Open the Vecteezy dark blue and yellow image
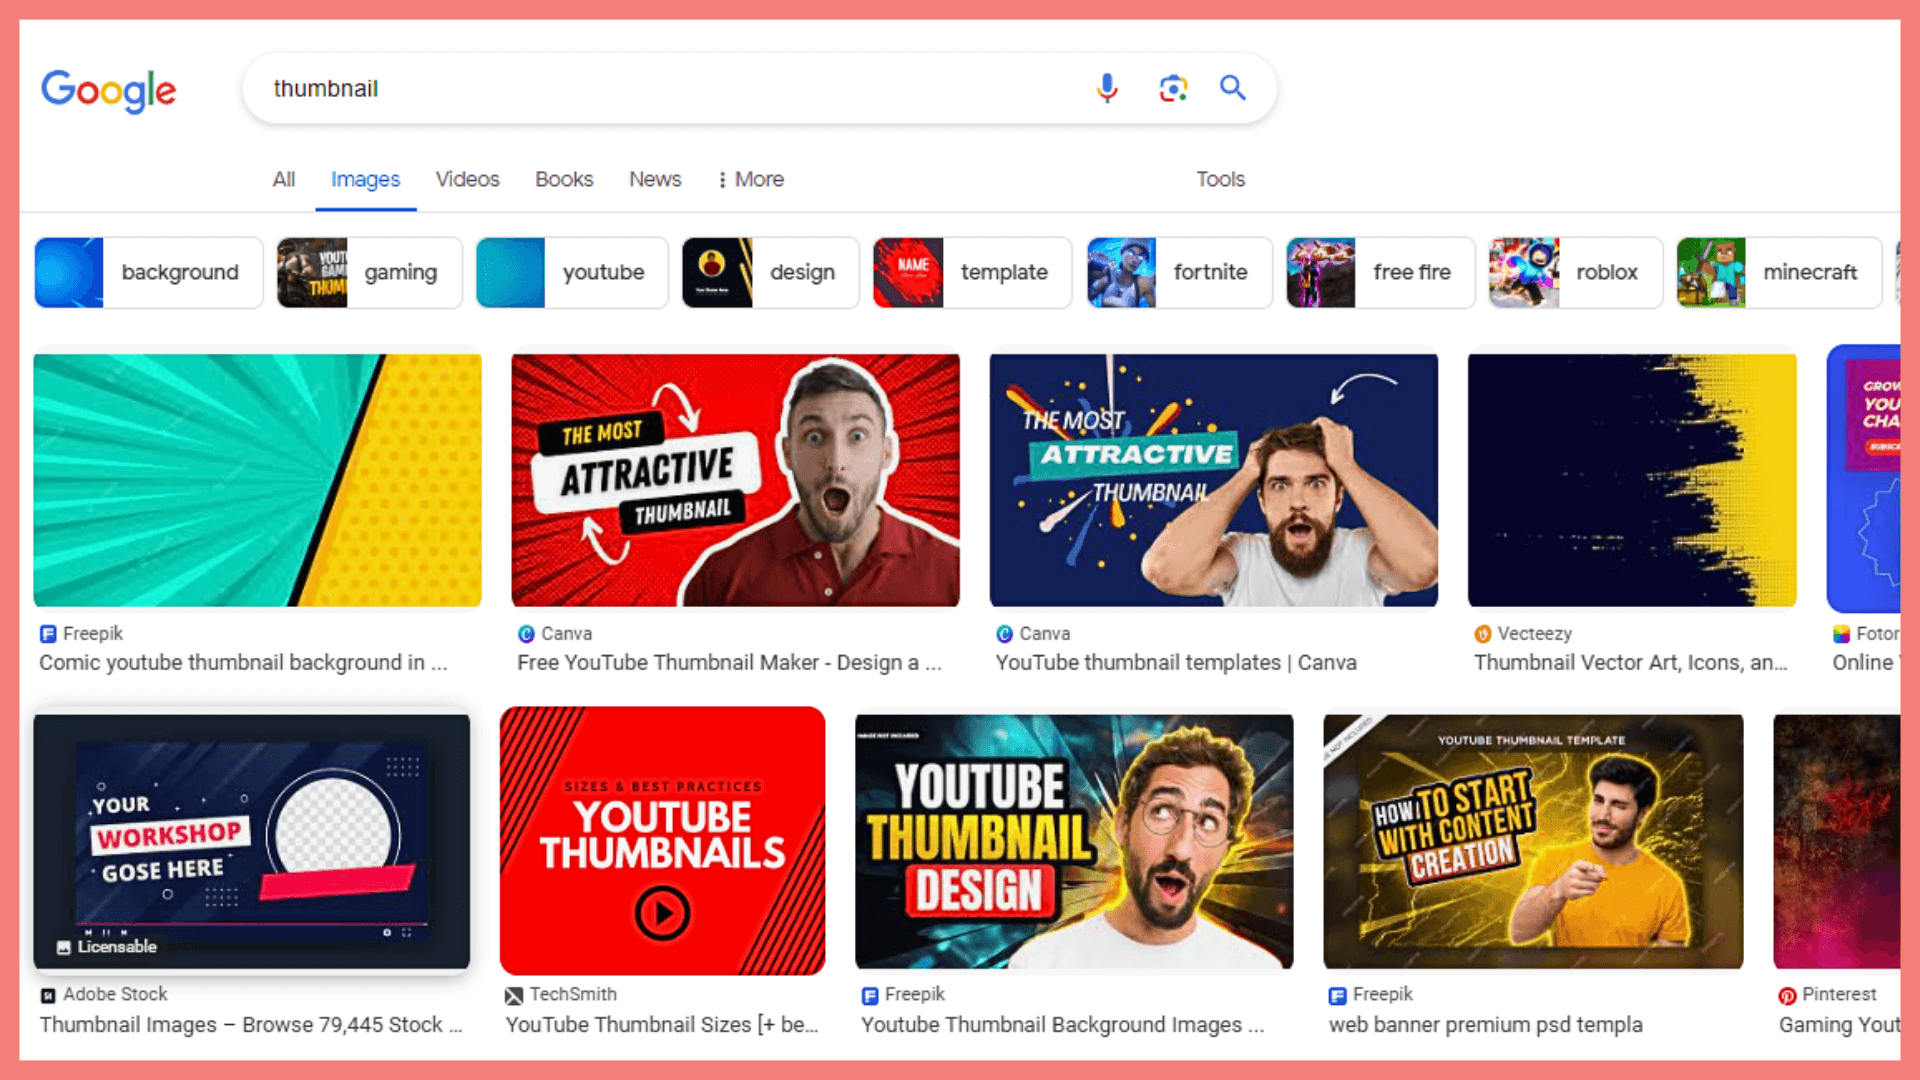The image size is (1920, 1080). click(1632, 480)
